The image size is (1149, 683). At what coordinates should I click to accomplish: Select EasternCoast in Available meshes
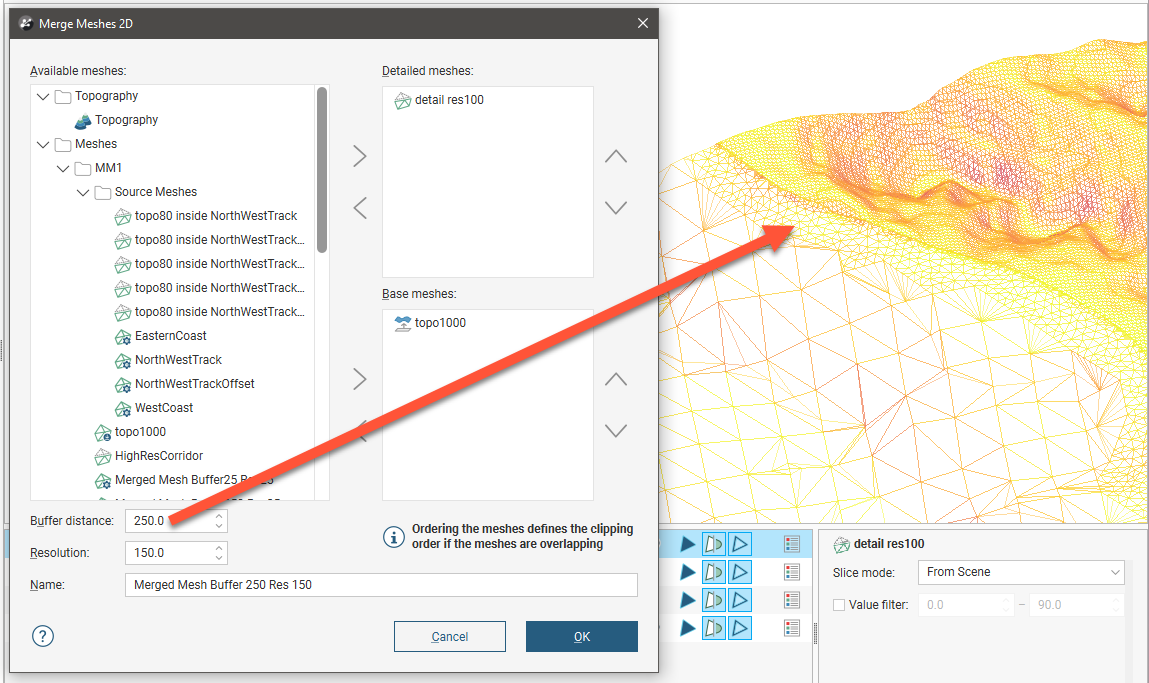coord(170,336)
